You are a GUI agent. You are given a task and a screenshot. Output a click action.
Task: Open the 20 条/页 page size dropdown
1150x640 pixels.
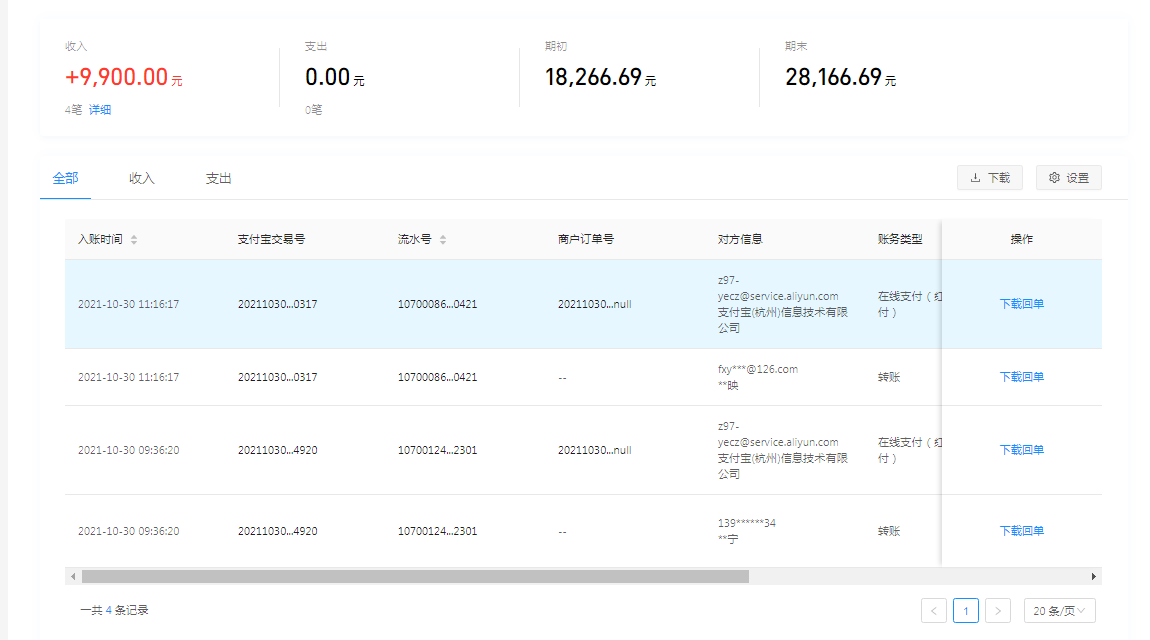point(1059,610)
